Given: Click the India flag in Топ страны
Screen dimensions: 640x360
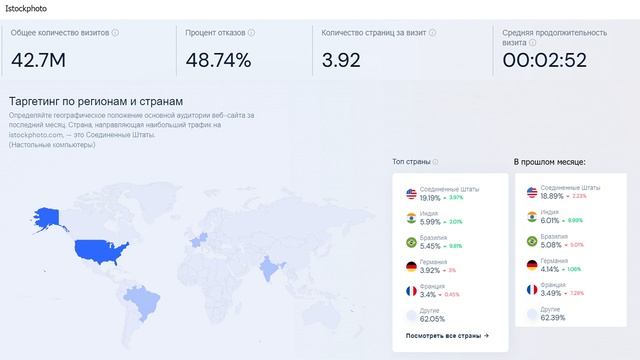Looking at the screenshot, I should (411, 218).
